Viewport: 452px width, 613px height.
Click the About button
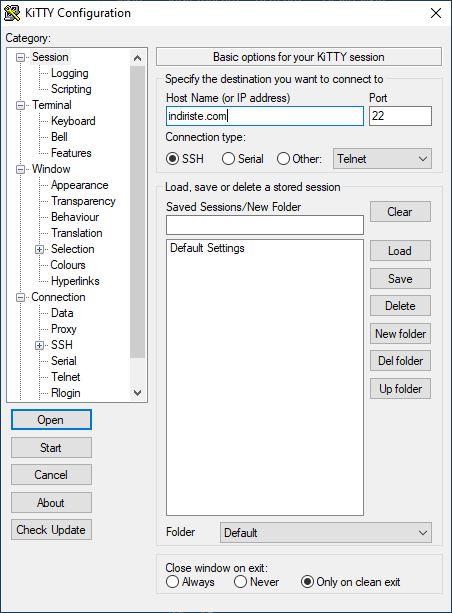tap(51, 503)
